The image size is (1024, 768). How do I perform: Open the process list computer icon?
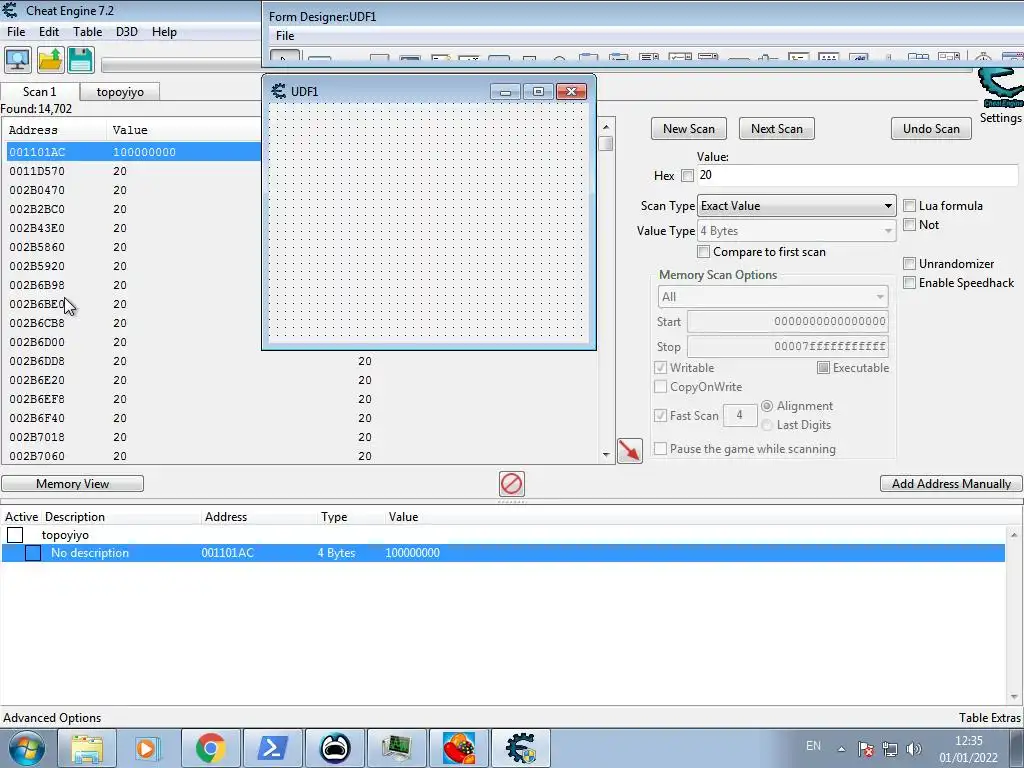pyautogui.click(x=18, y=60)
